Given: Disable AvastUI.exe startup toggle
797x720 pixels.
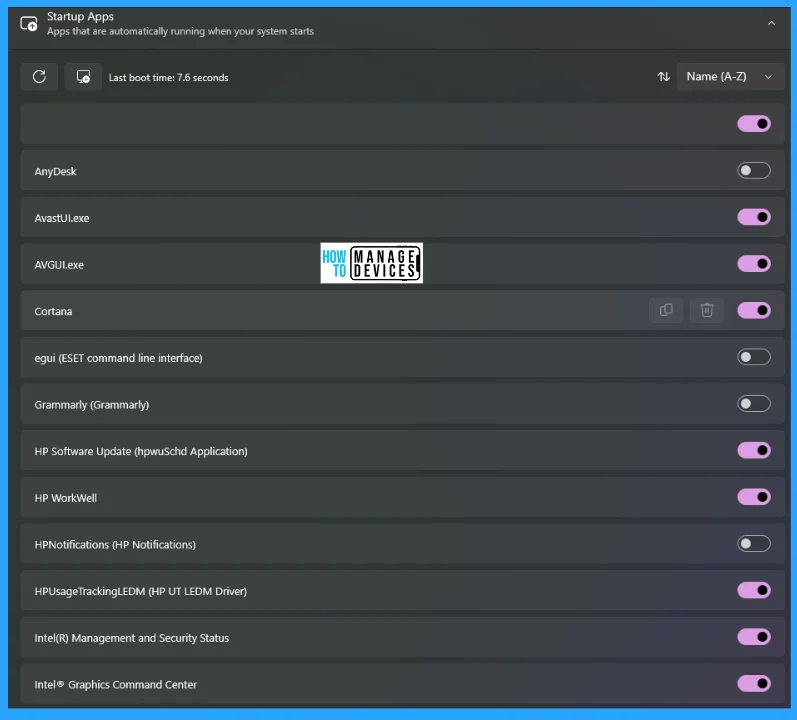Looking at the screenshot, I should click(754, 217).
